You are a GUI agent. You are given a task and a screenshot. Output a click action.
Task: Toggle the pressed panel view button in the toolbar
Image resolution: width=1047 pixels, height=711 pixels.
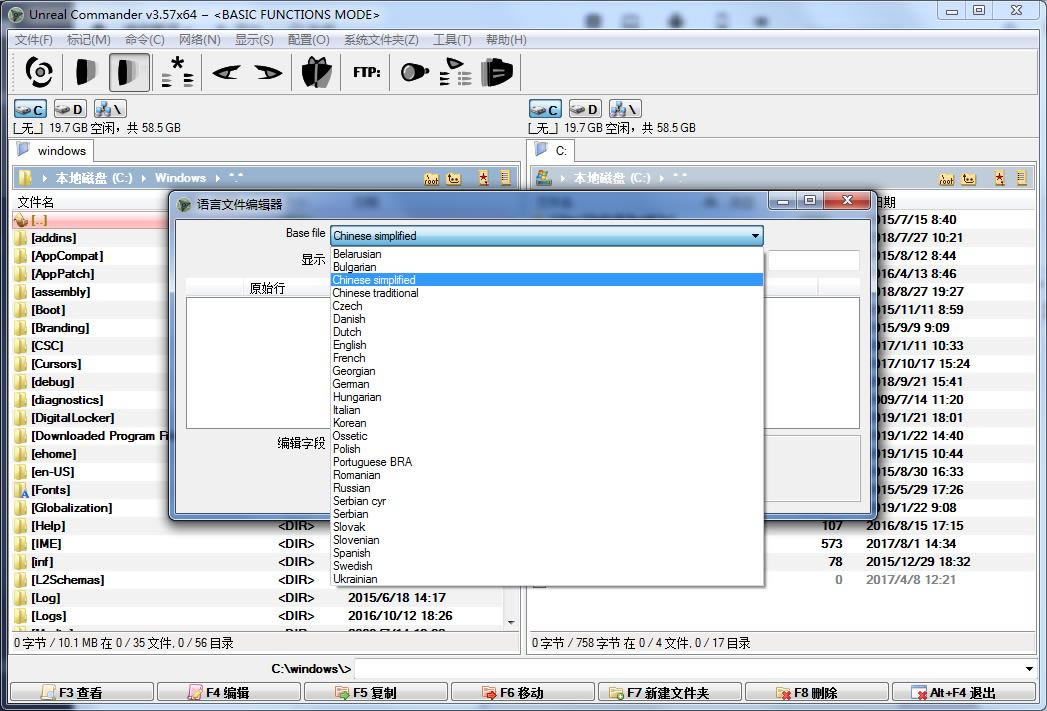(x=129, y=72)
